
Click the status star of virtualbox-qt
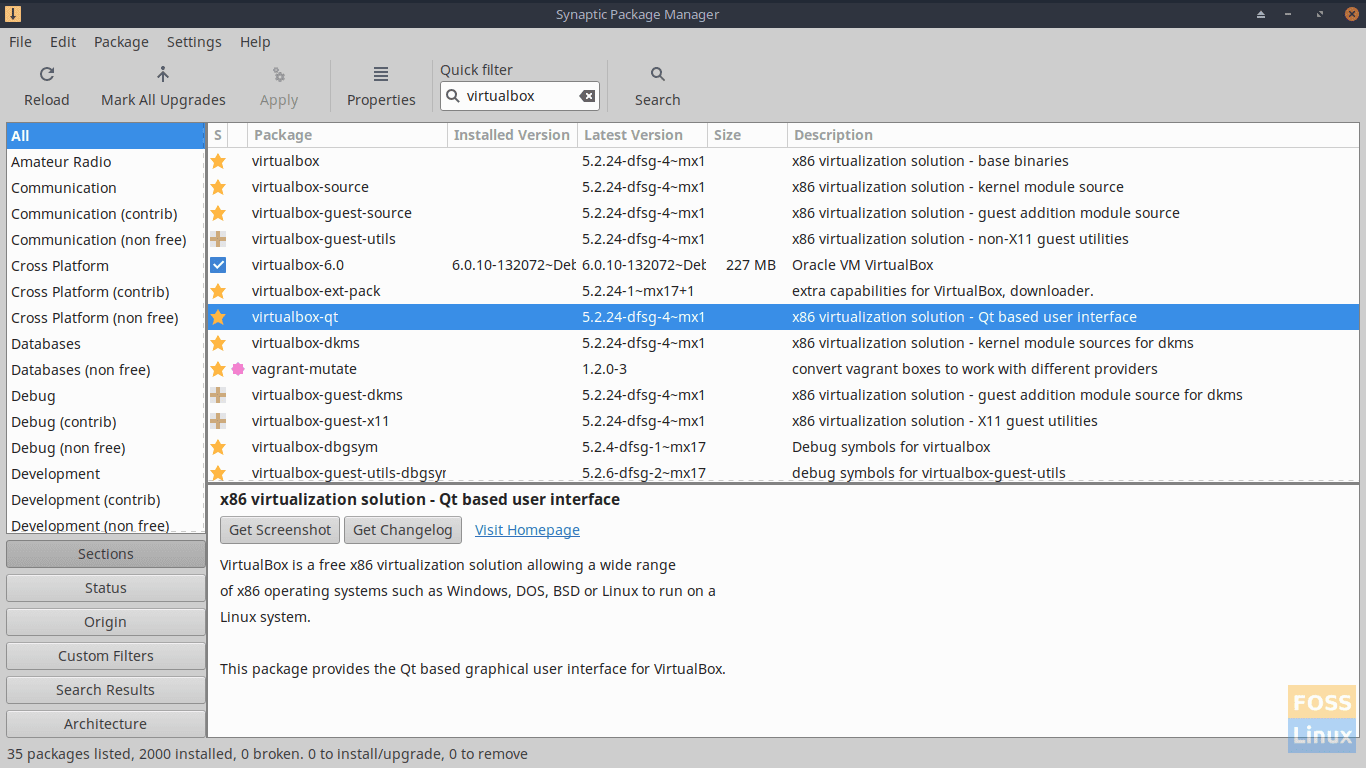coord(218,317)
